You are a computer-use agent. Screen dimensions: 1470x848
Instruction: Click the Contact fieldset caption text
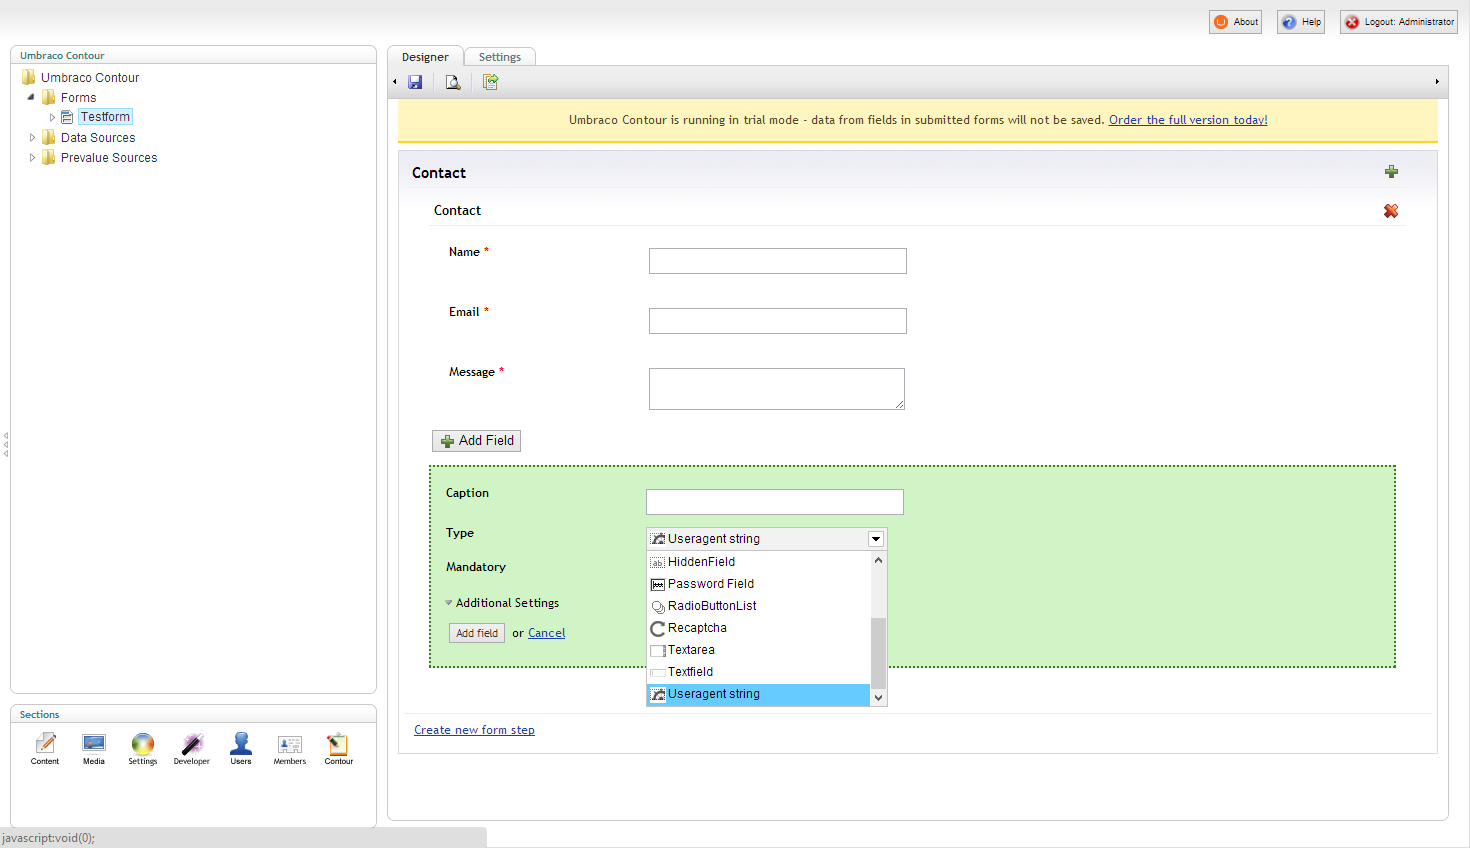[x=457, y=211]
